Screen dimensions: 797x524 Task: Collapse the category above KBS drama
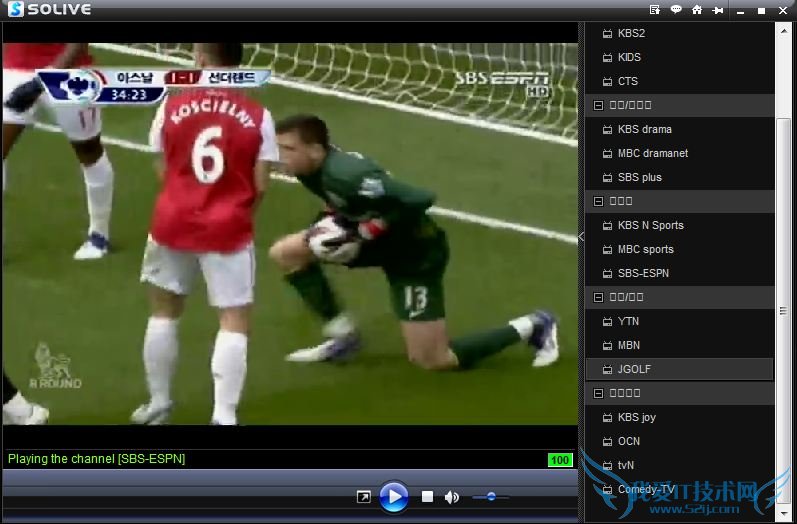pos(598,105)
